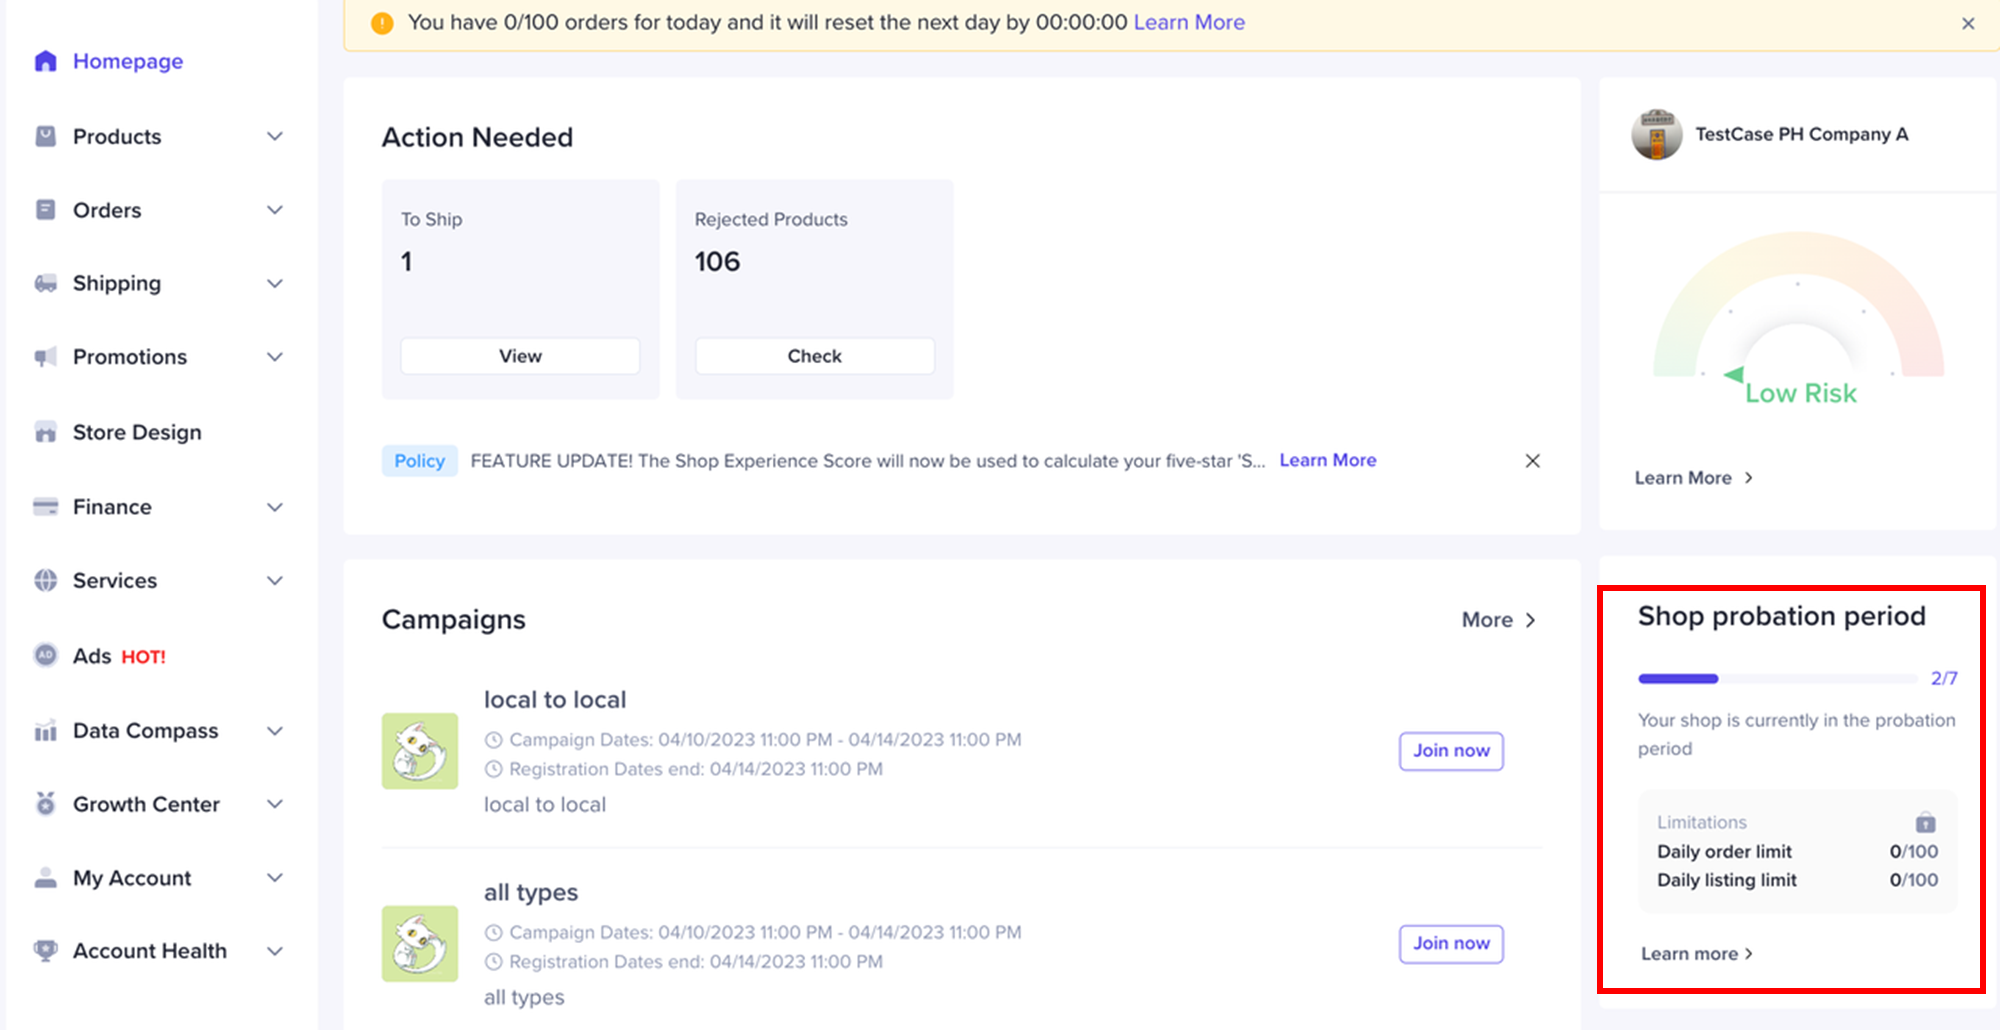Dismiss the Shop Experience Score policy notice
The width and height of the screenshot is (2000, 1030).
pyautogui.click(x=1533, y=460)
